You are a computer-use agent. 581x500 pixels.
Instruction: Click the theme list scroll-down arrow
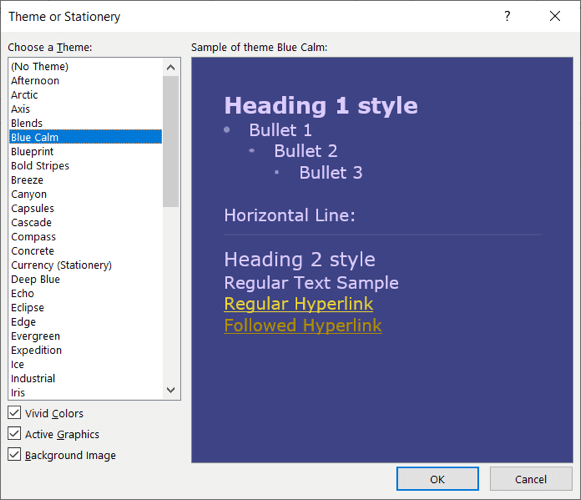point(171,390)
